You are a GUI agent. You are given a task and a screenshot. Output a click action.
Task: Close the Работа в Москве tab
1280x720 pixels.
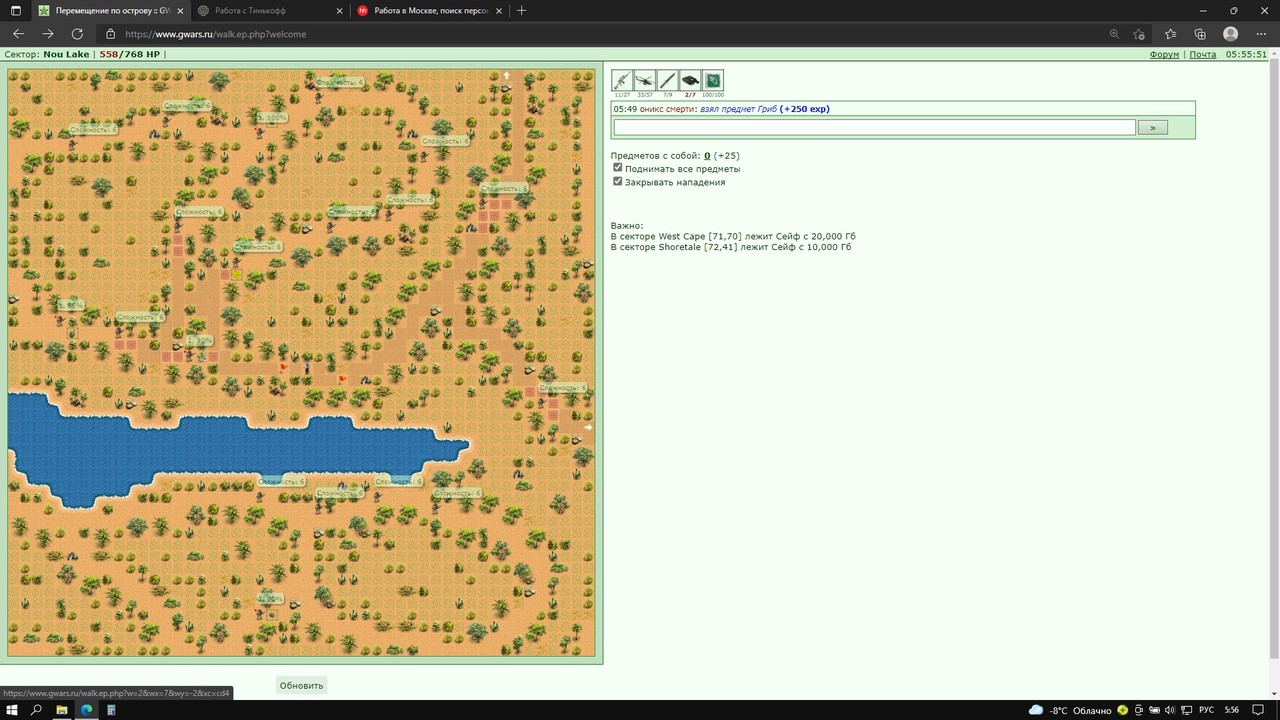499,11
